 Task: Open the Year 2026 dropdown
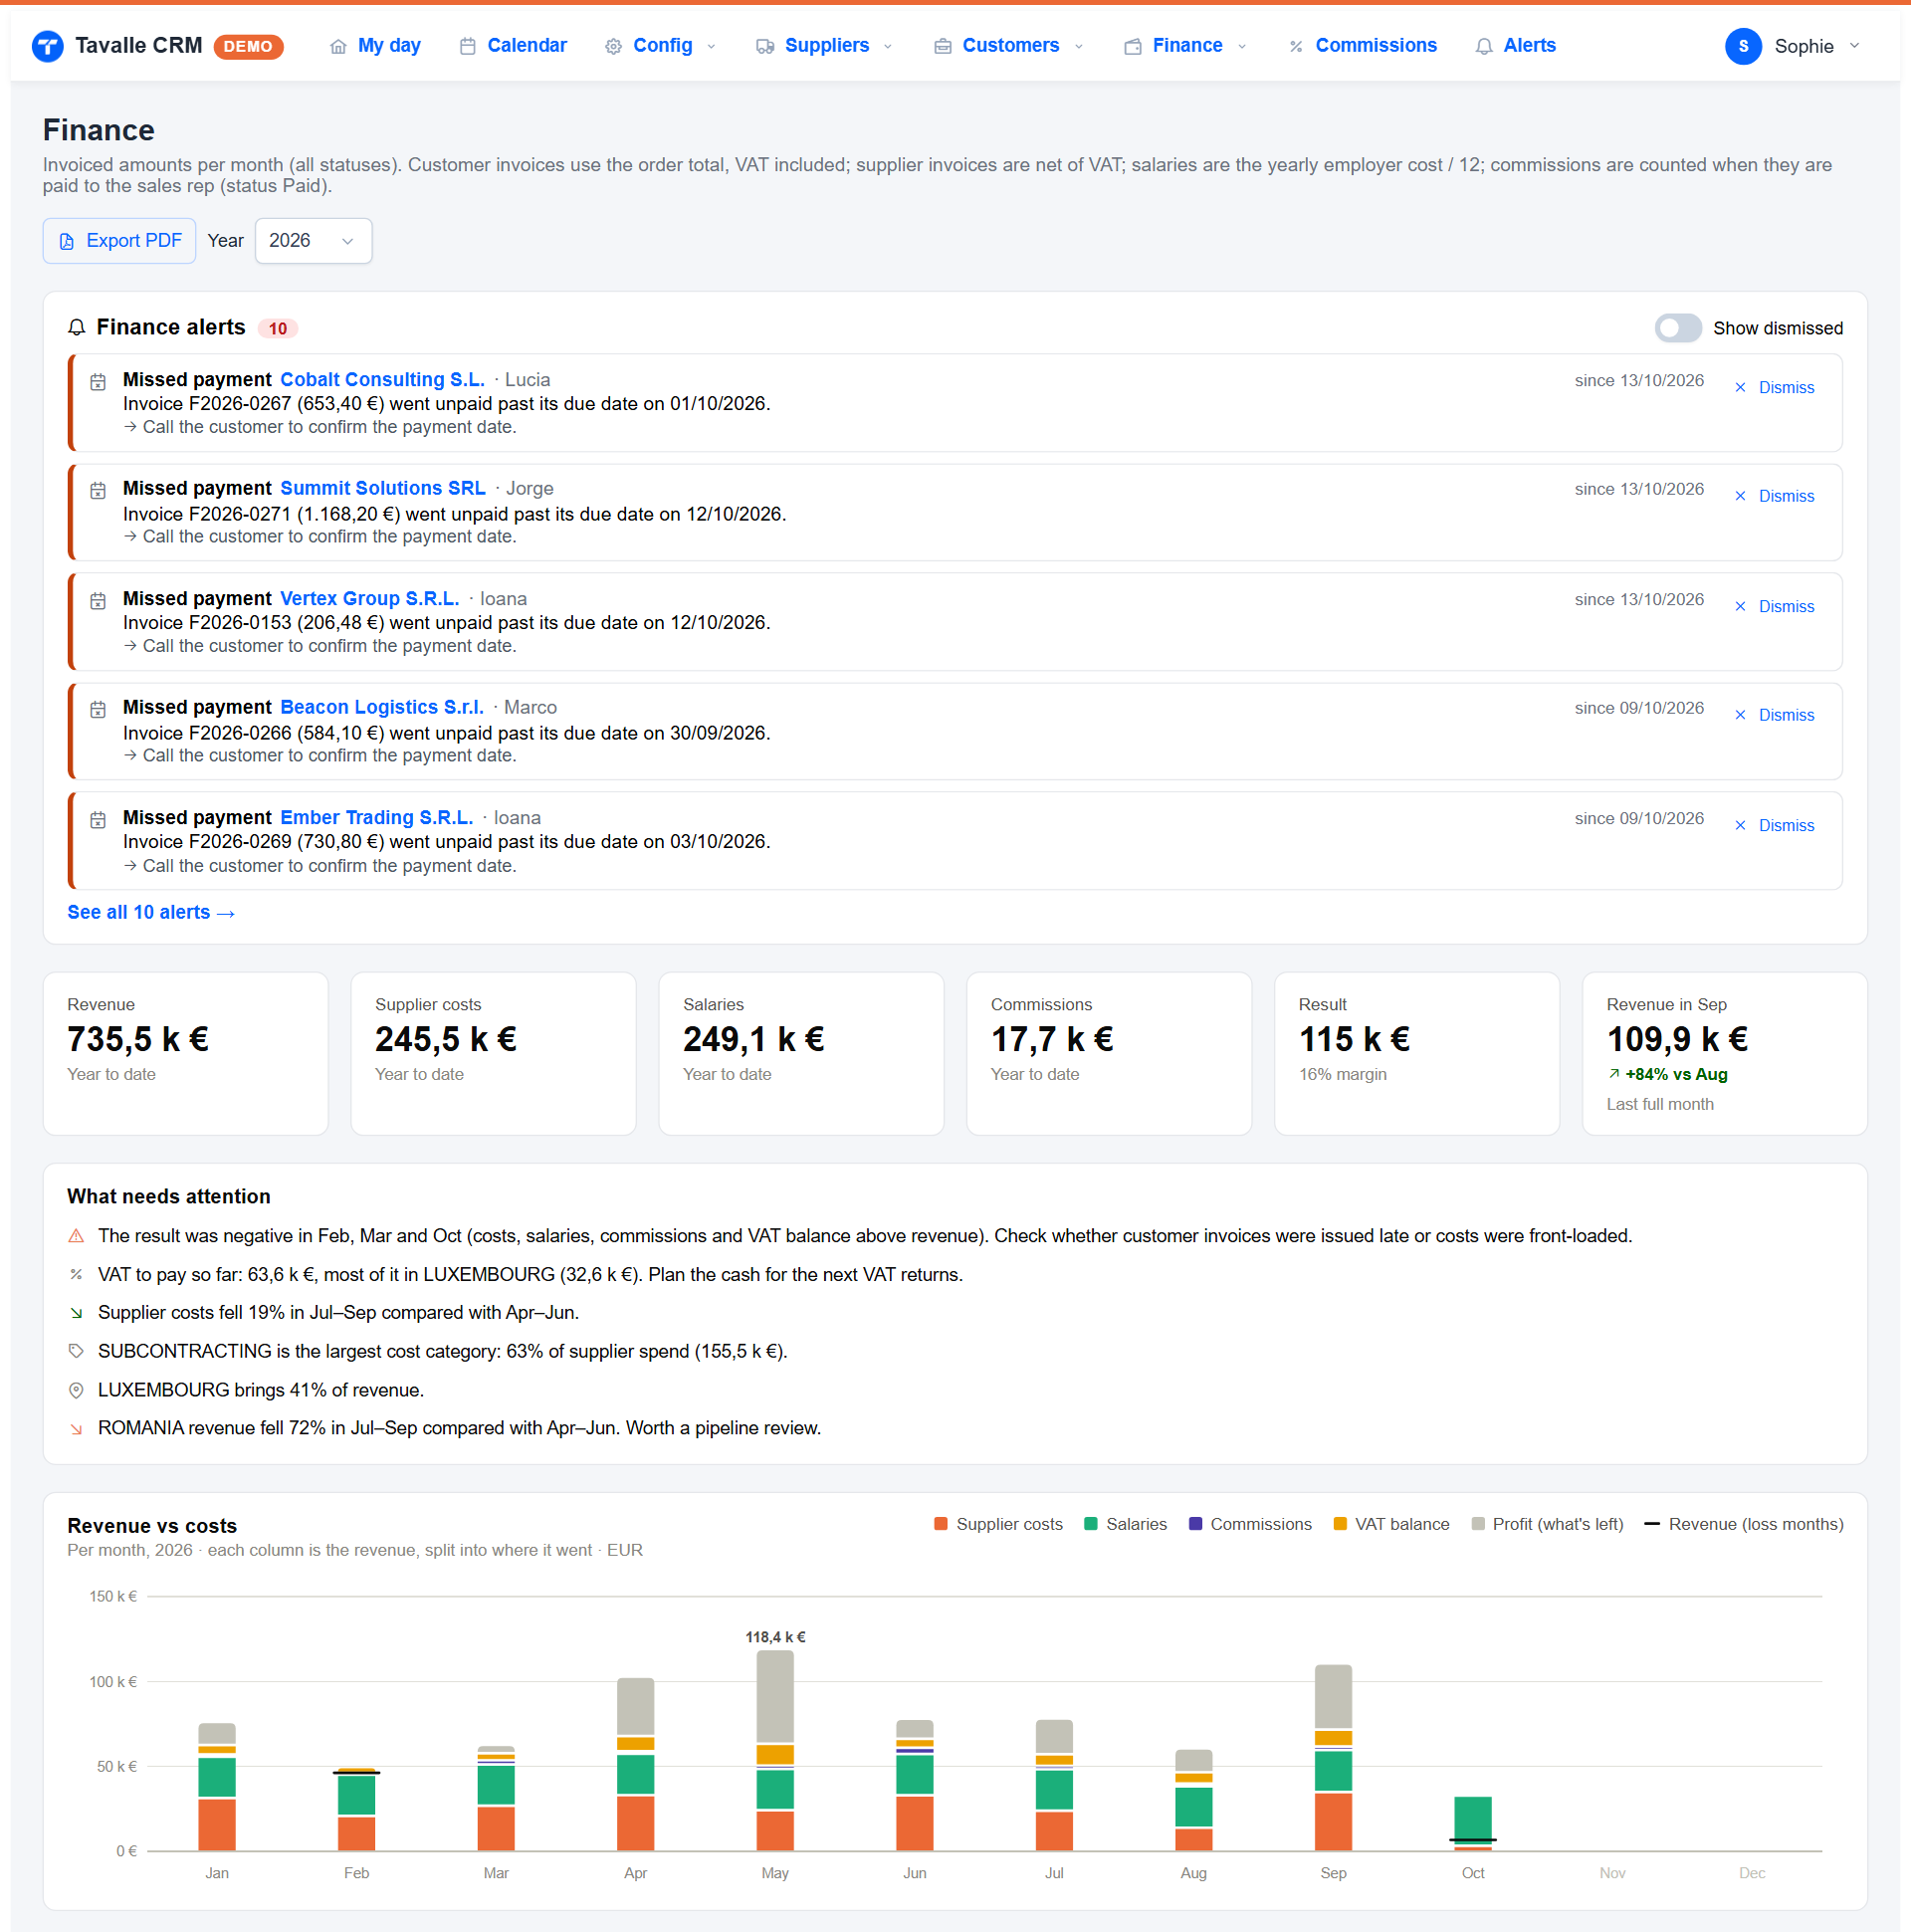coord(313,241)
